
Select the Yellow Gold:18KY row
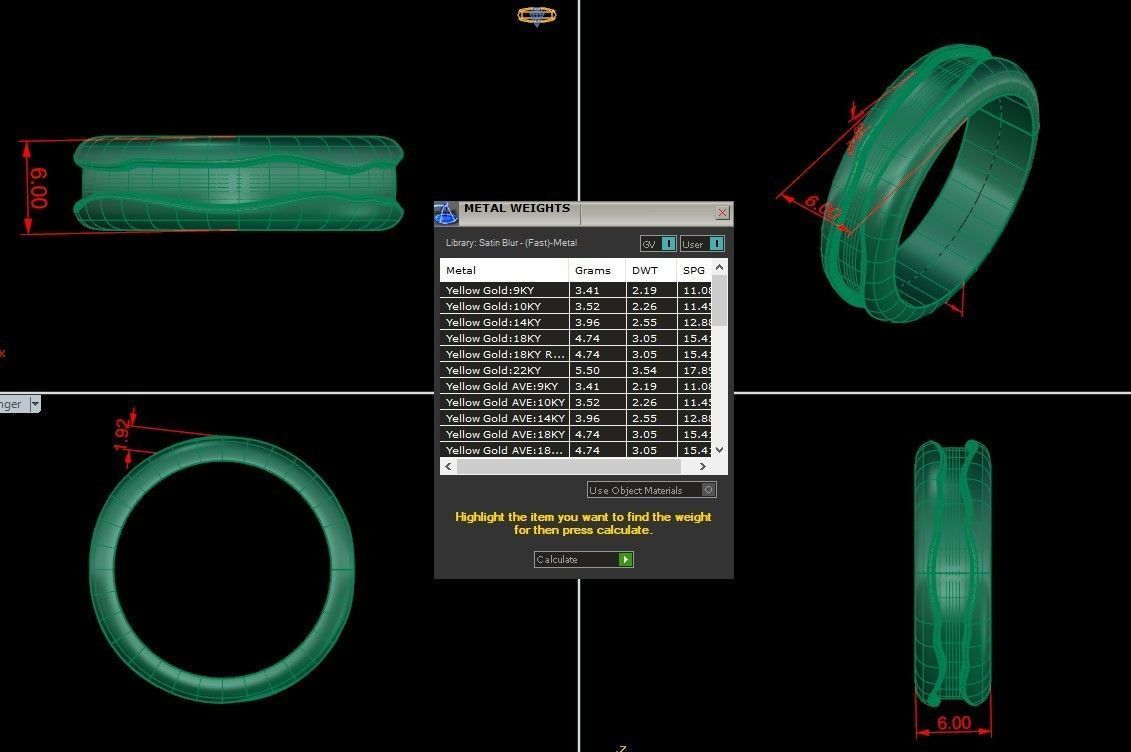[x=576, y=338]
